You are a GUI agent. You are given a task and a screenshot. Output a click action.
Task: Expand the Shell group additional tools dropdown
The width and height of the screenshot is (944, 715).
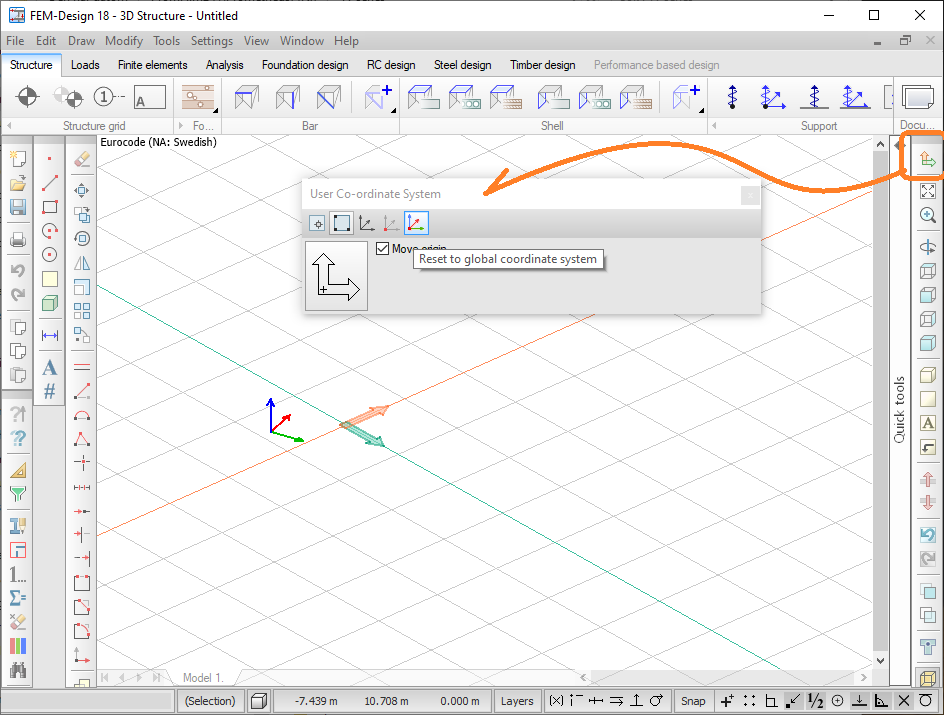point(701,110)
